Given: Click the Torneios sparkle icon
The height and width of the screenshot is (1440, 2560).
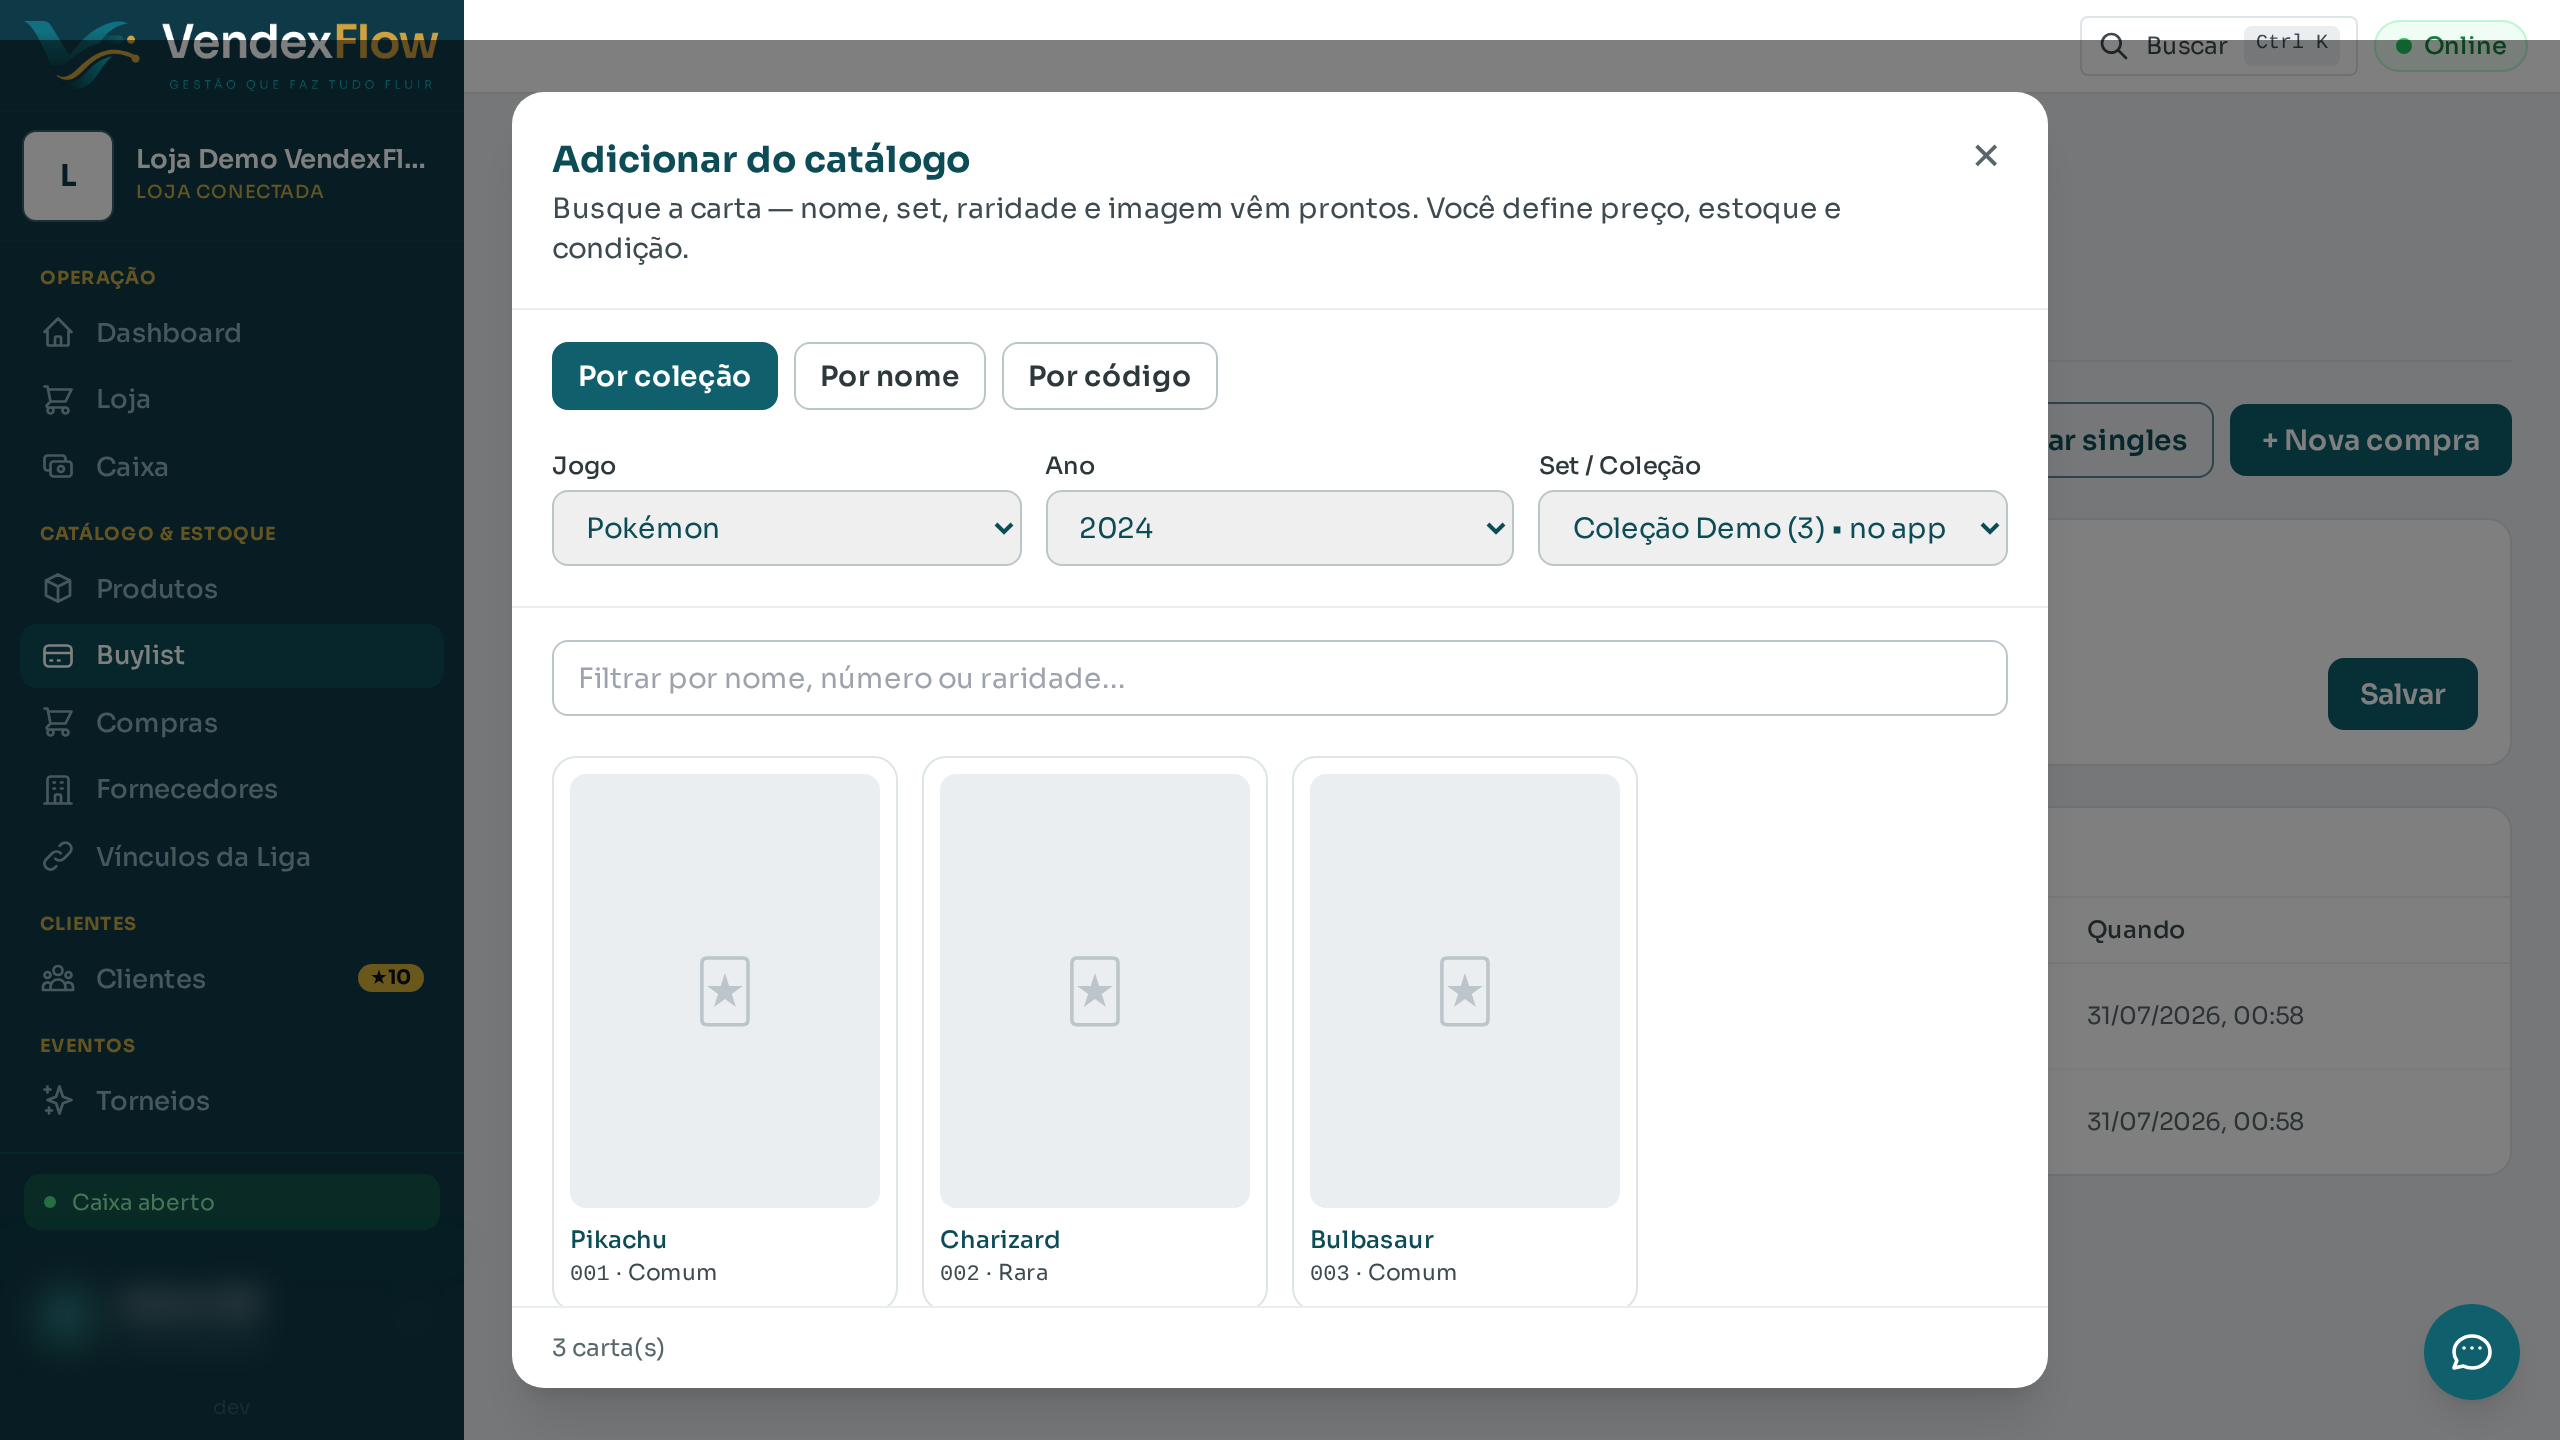Looking at the screenshot, I should [x=58, y=1101].
